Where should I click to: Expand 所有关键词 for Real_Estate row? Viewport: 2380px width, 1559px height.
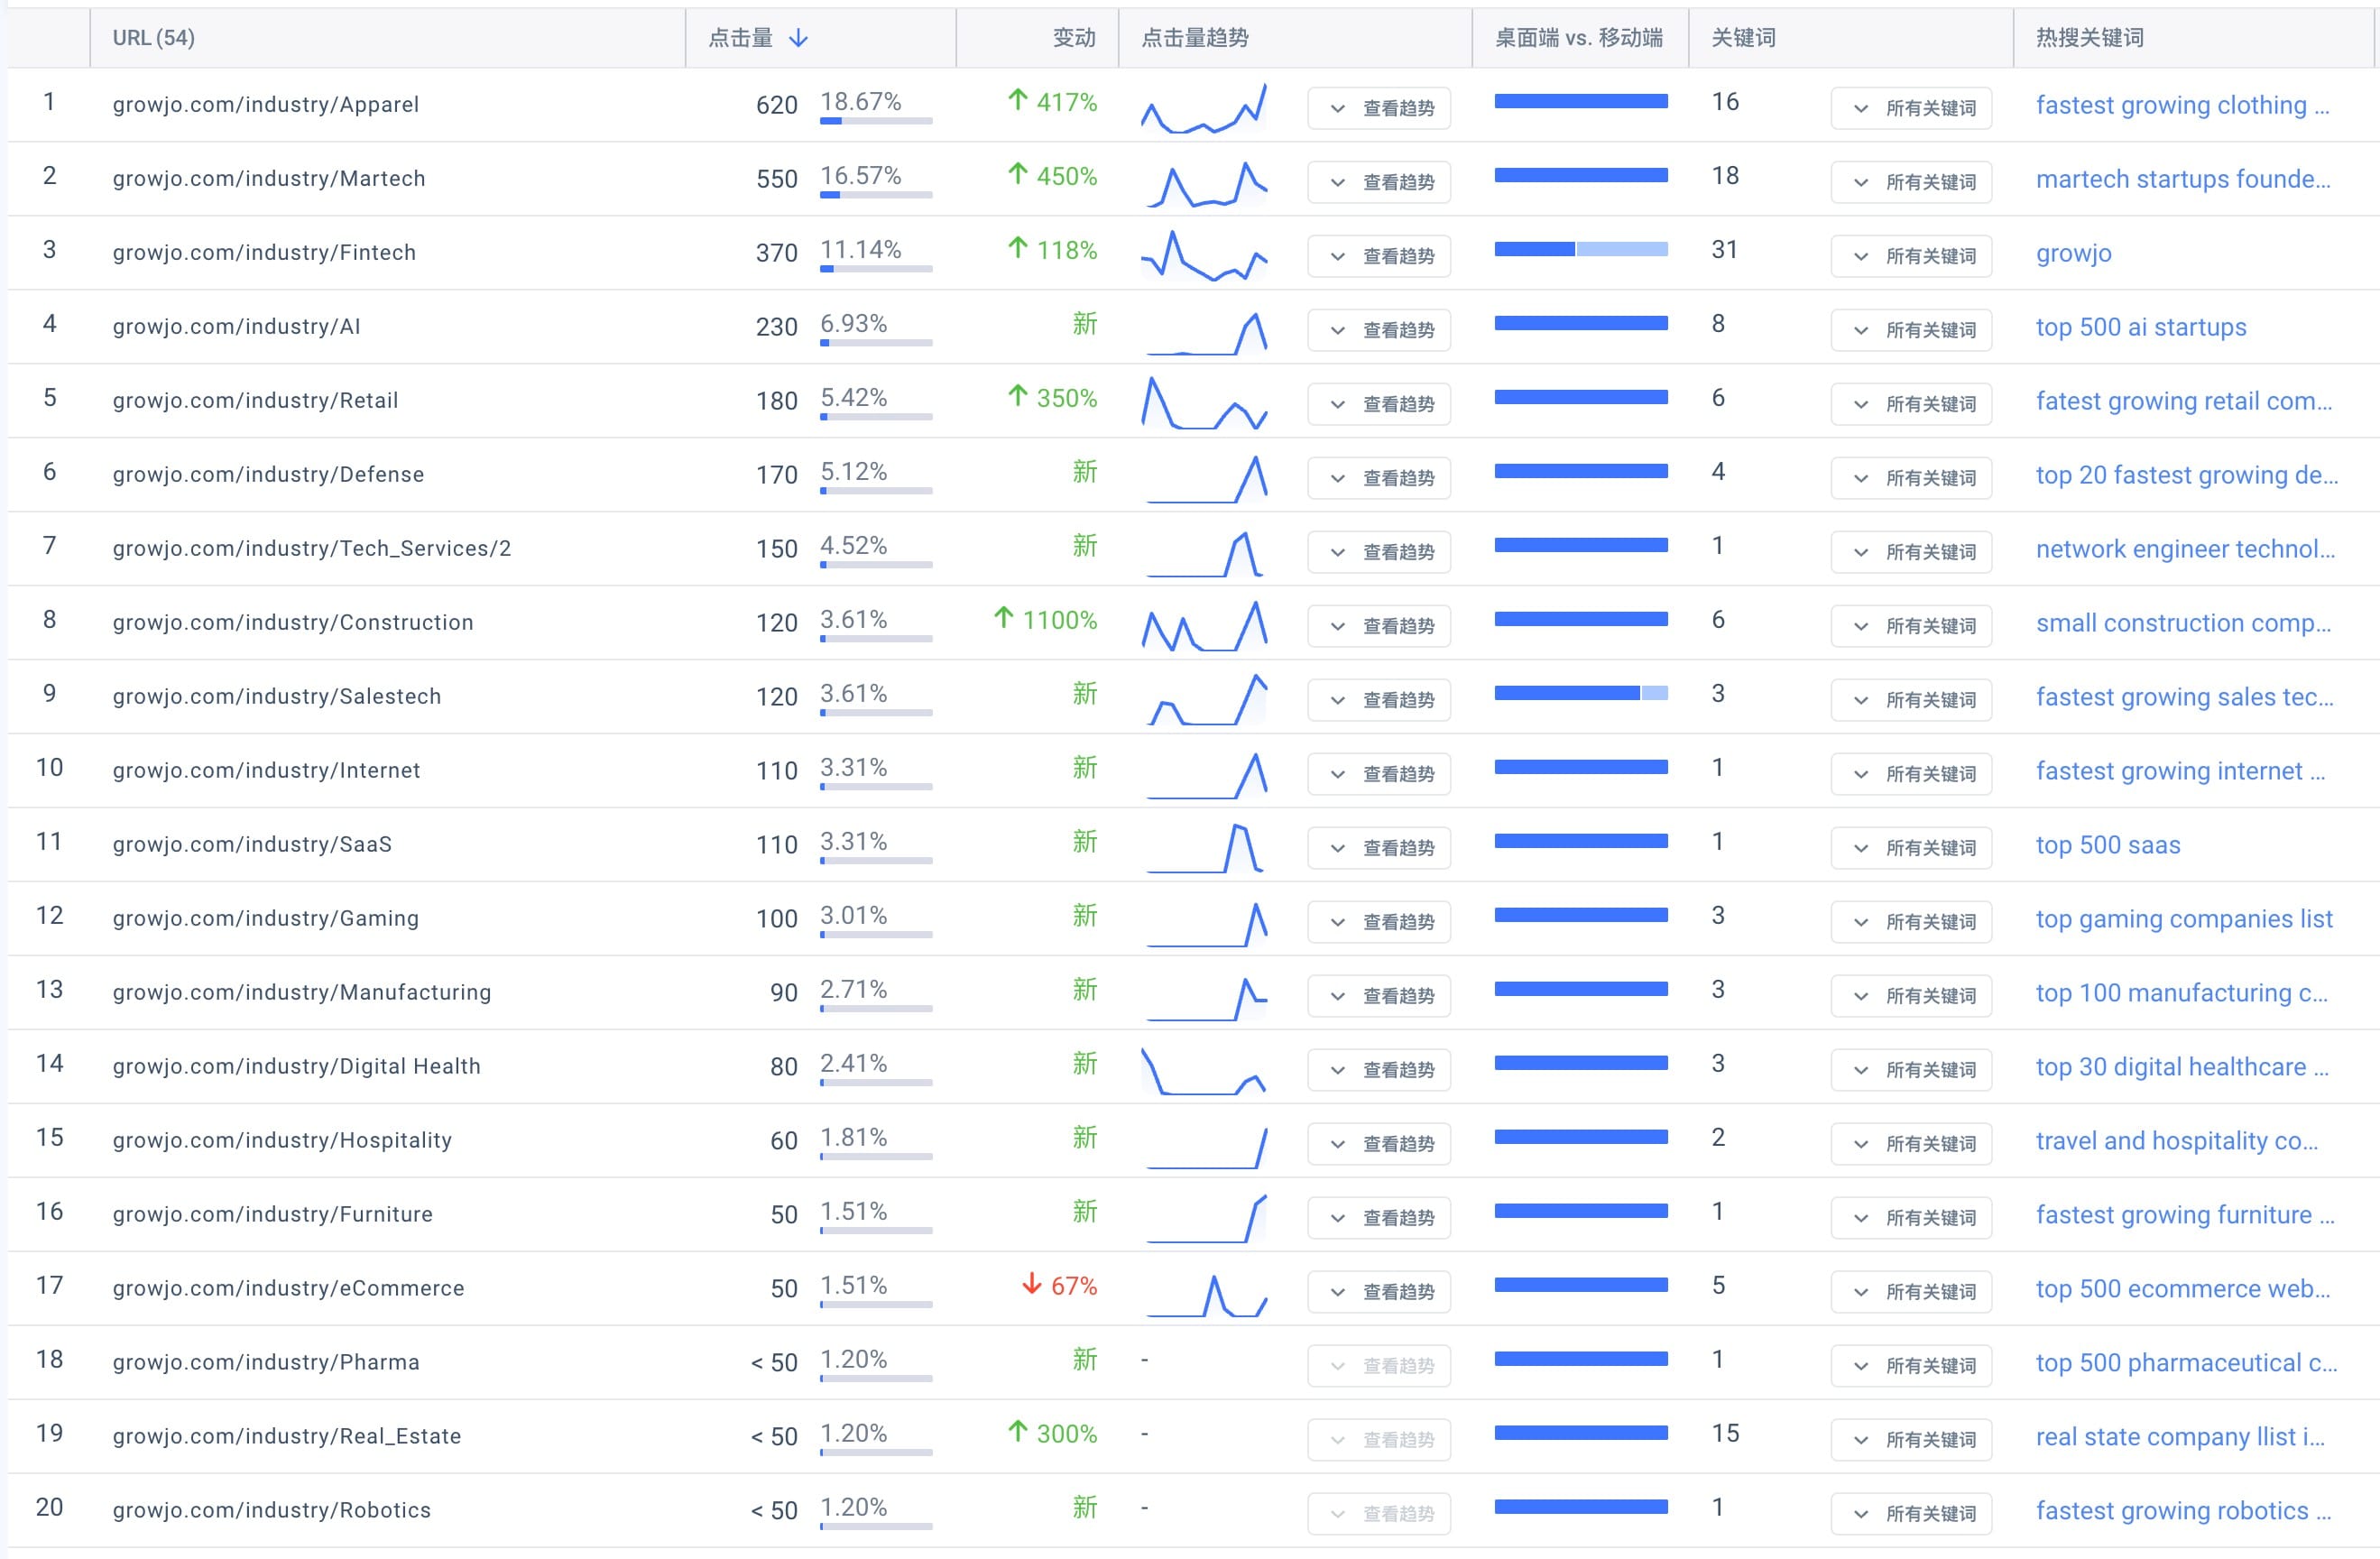coord(1911,1440)
